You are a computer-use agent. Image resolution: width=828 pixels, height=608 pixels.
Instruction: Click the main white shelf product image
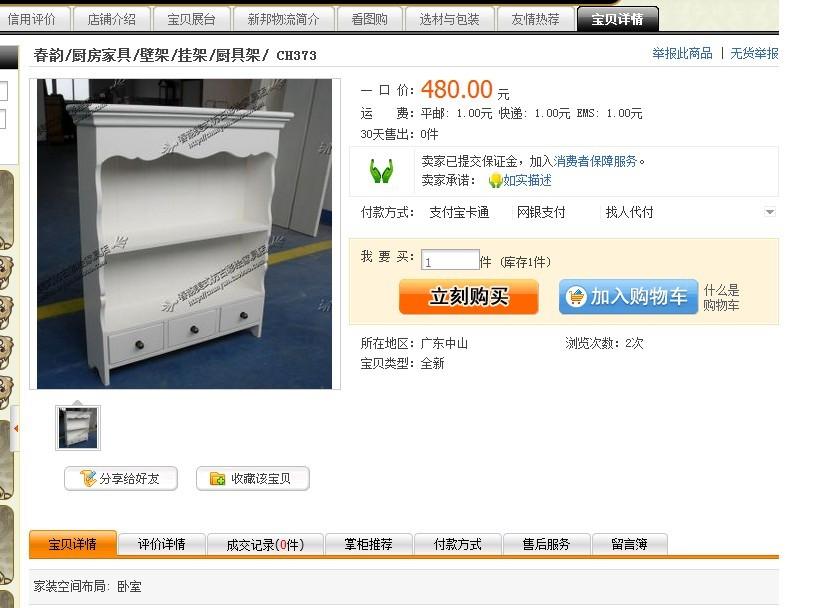pos(185,234)
